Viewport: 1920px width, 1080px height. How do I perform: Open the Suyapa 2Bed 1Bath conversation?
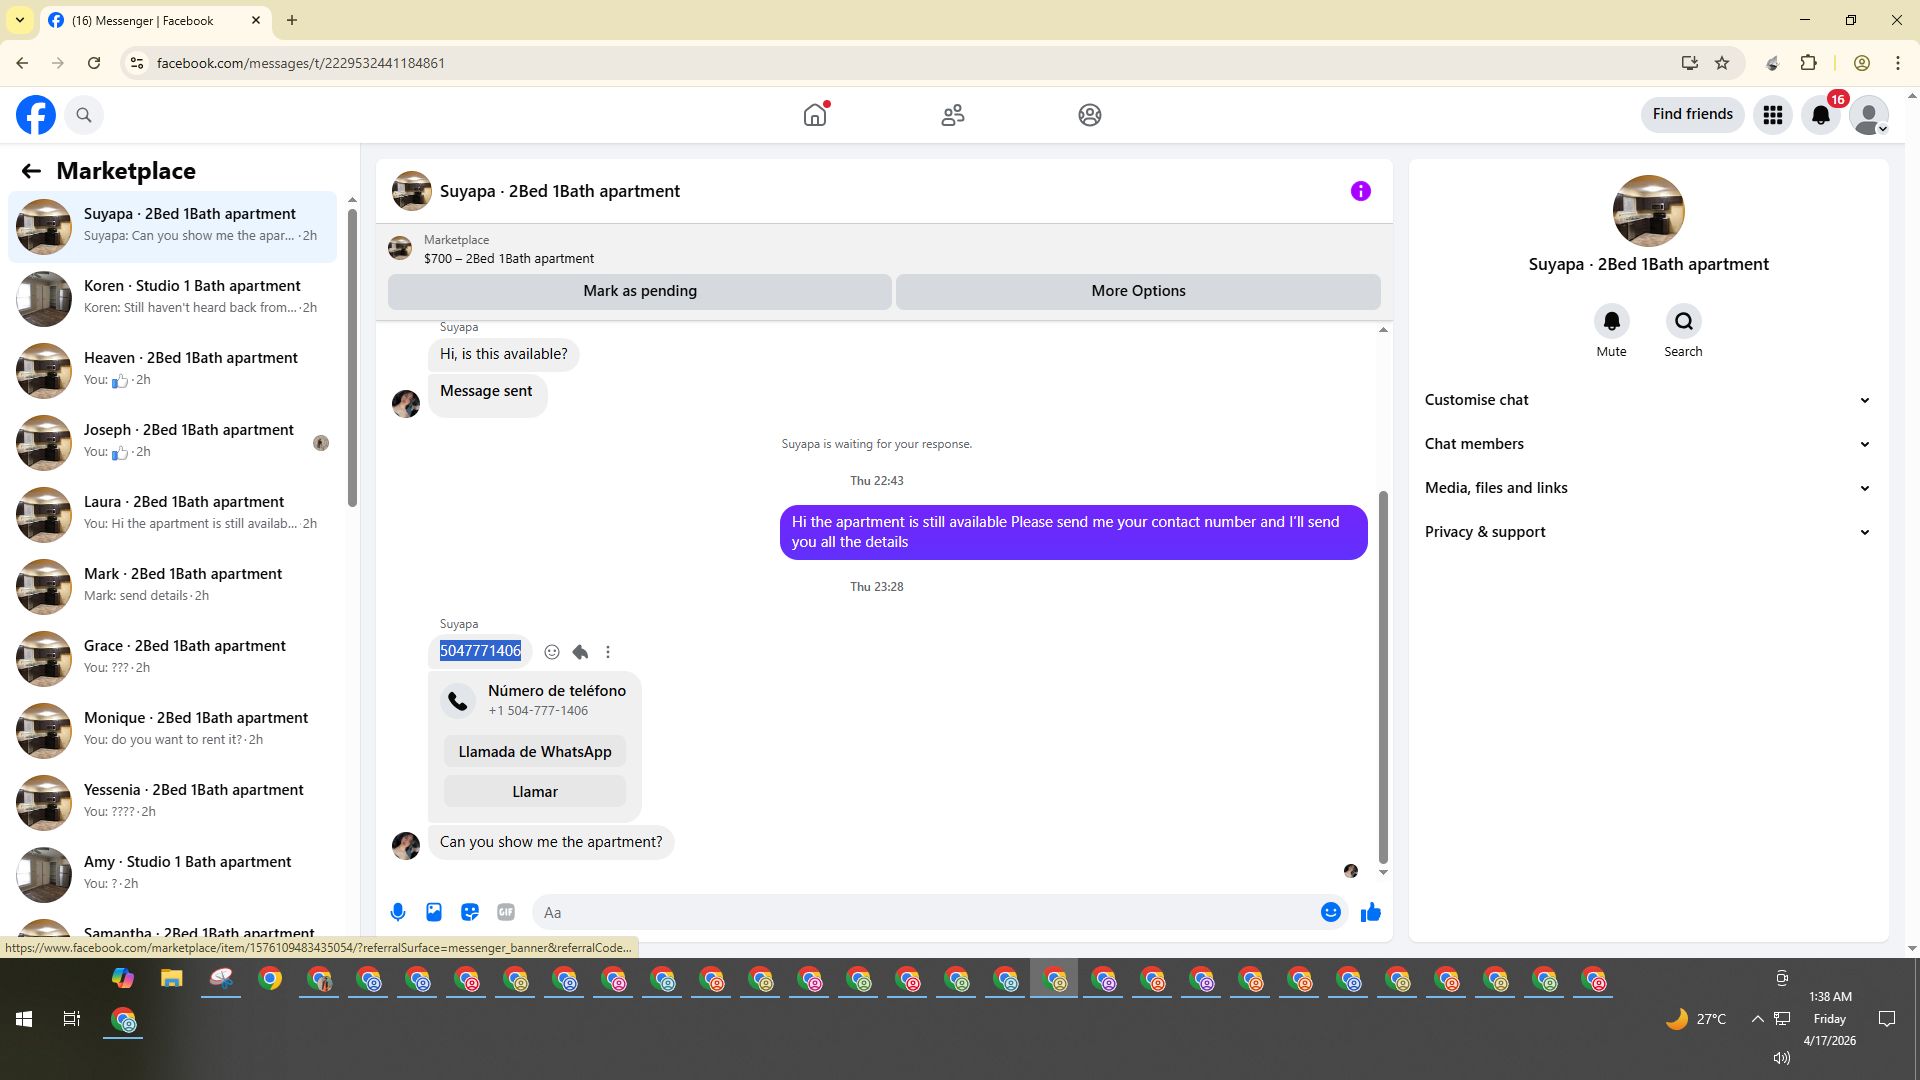pos(173,226)
